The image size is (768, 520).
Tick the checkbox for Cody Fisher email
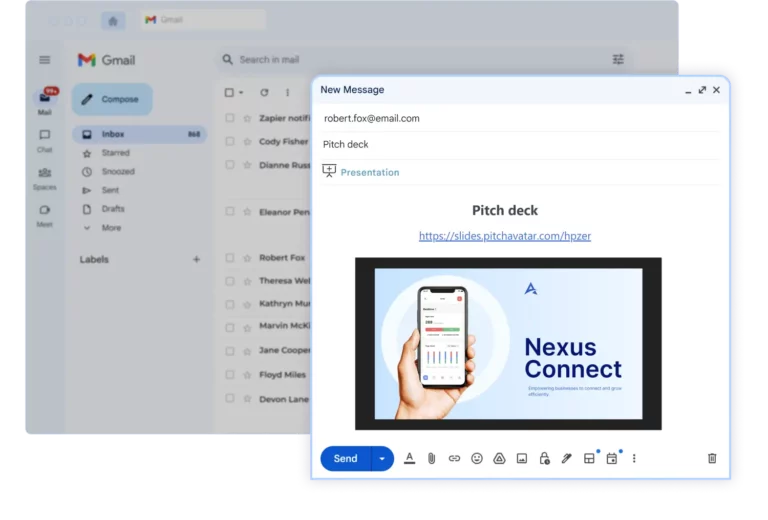coord(229,141)
